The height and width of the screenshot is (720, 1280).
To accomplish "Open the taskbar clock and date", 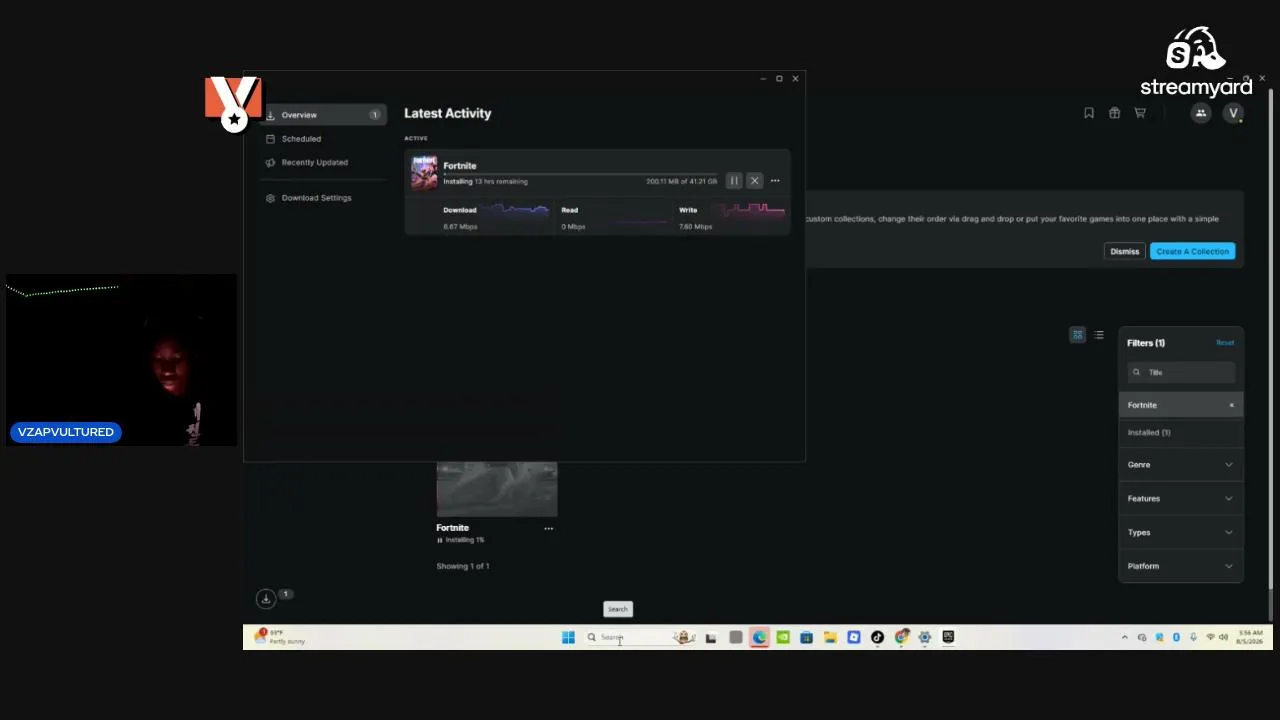I will (1250, 637).
